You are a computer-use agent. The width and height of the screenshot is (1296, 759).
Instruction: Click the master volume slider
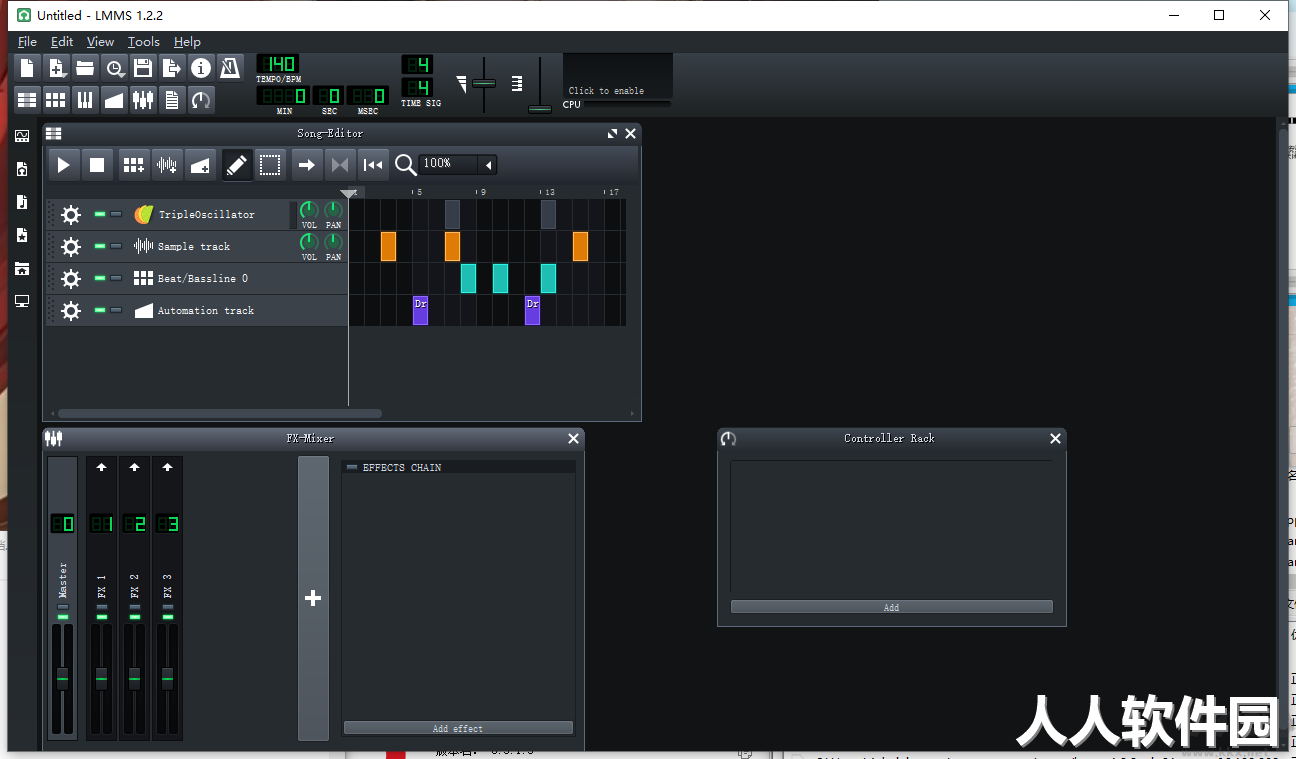pyautogui.click(x=484, y=83)
